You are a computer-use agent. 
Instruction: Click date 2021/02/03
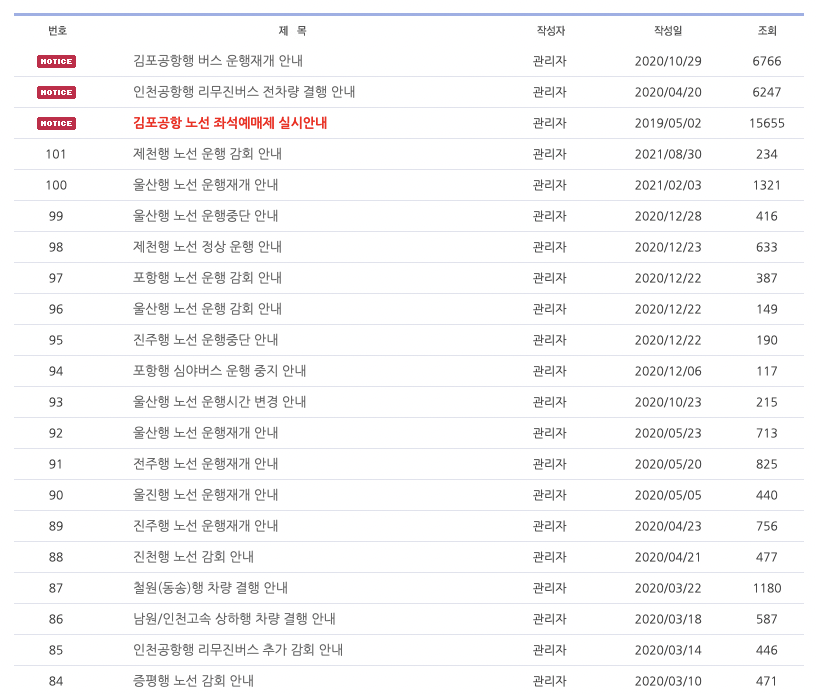[x=668, y=185]
